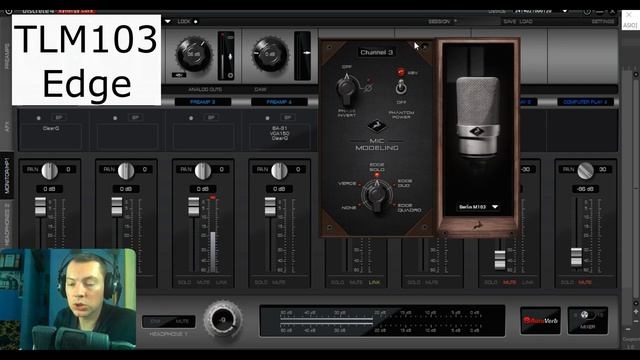Turn the first channel pan knob
Viewport: 640px width, 360px height.
(49, 170)
